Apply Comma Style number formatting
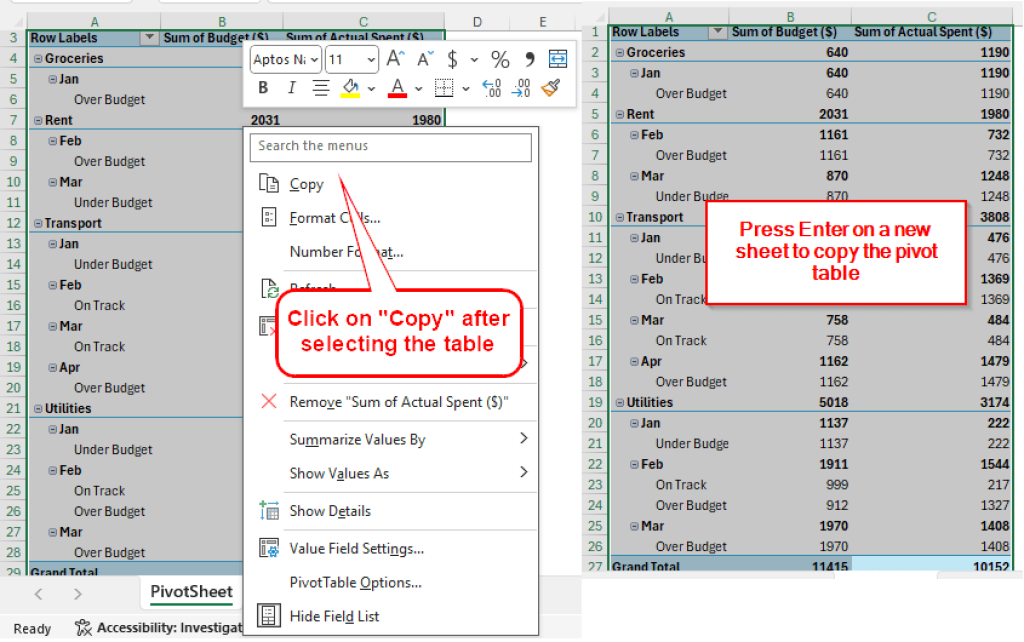Image resolution: width=1024 pixels, height=642 pixels. (530, 57)
